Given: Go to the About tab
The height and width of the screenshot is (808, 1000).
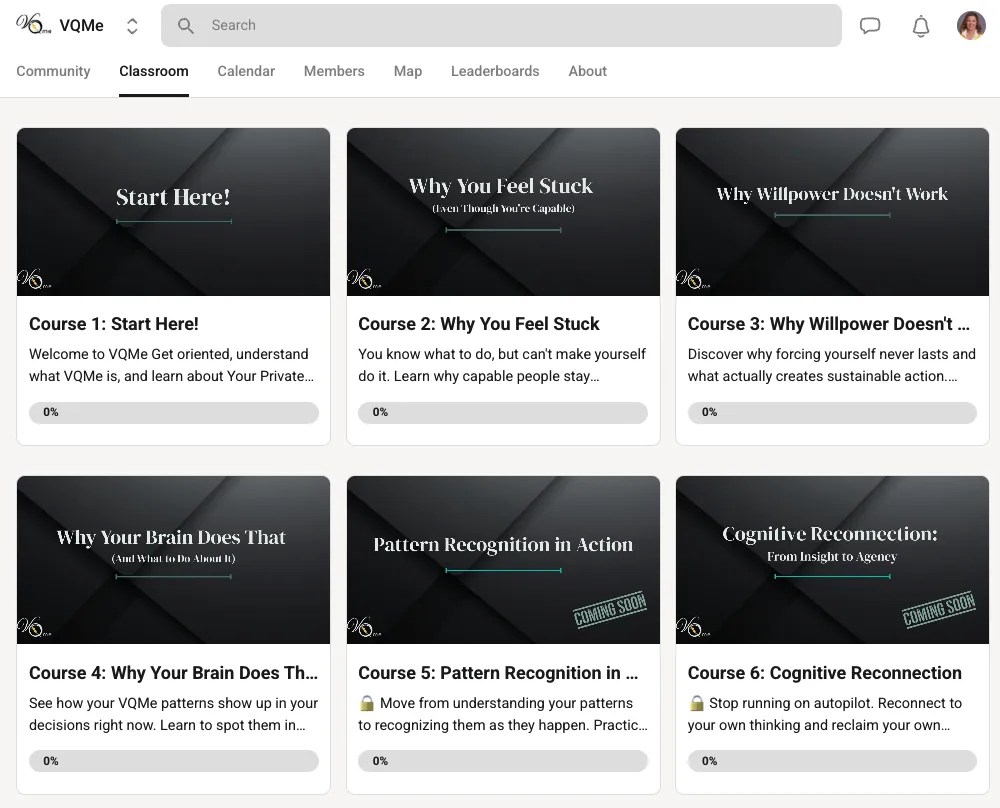Looking at the screenshot, I should (x=587, y=71).
